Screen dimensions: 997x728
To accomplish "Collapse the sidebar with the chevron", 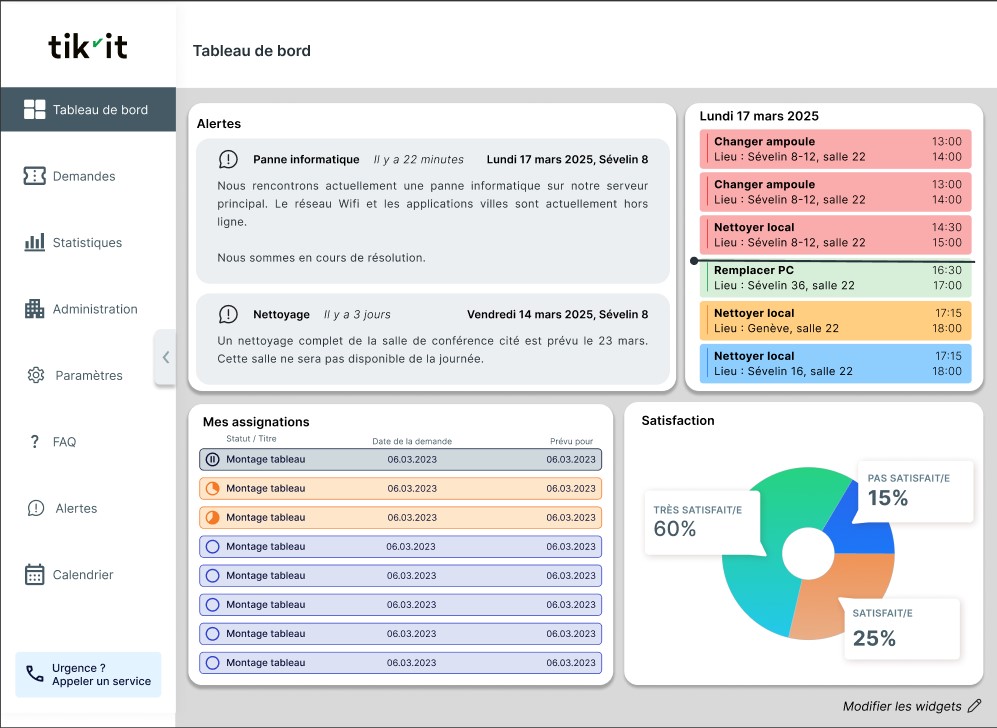I will (165, 357).
